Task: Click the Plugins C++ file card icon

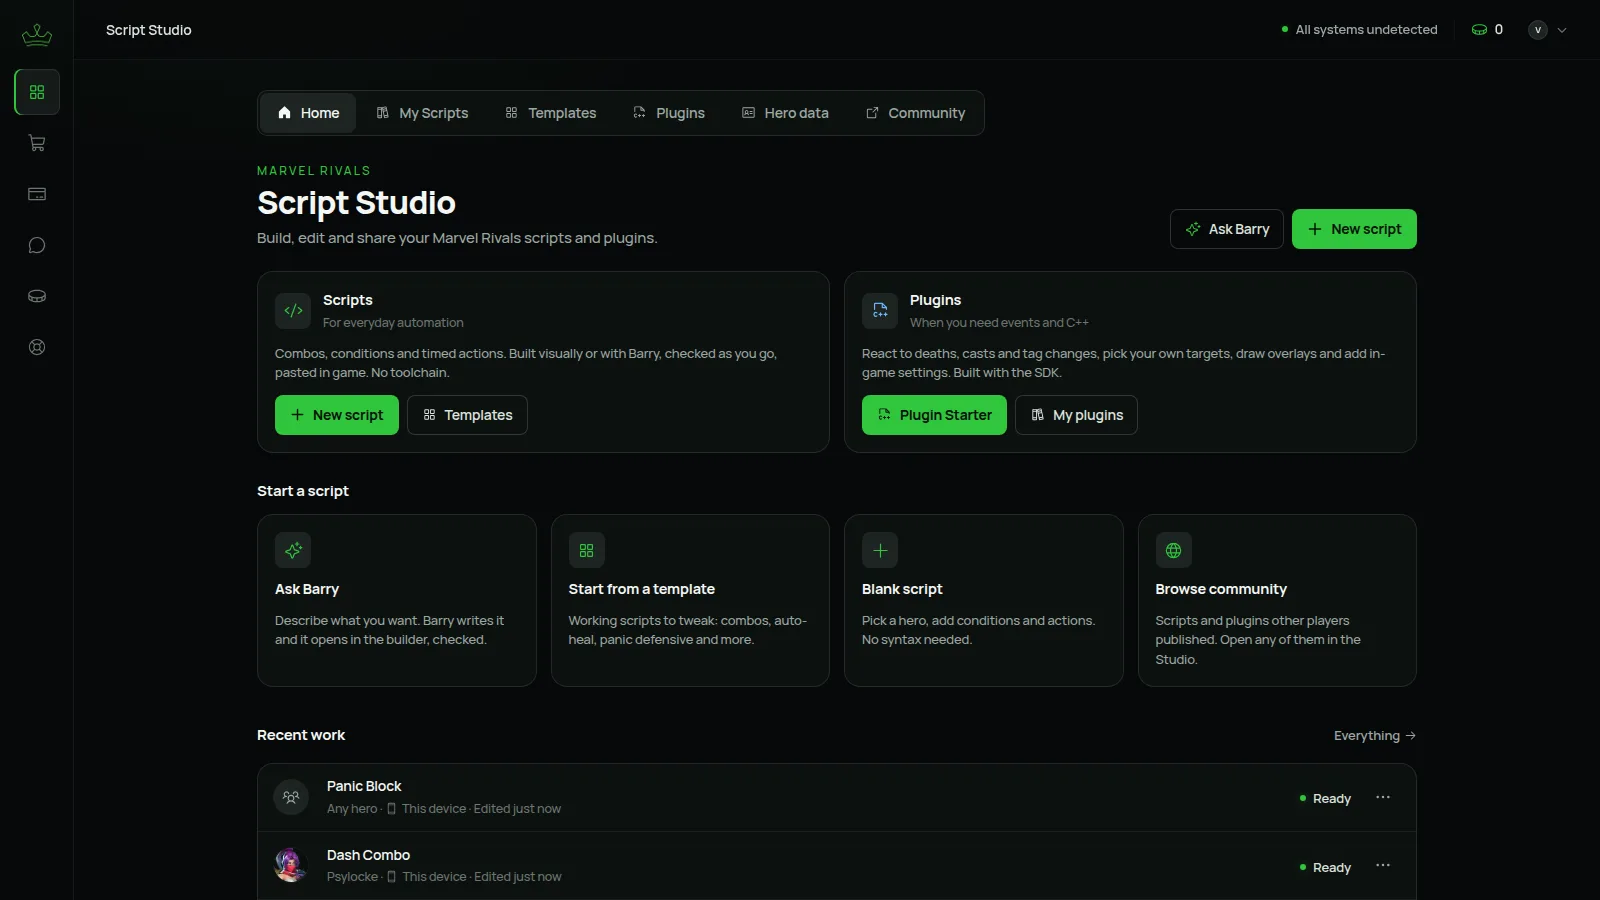Action: coord(880,311)
